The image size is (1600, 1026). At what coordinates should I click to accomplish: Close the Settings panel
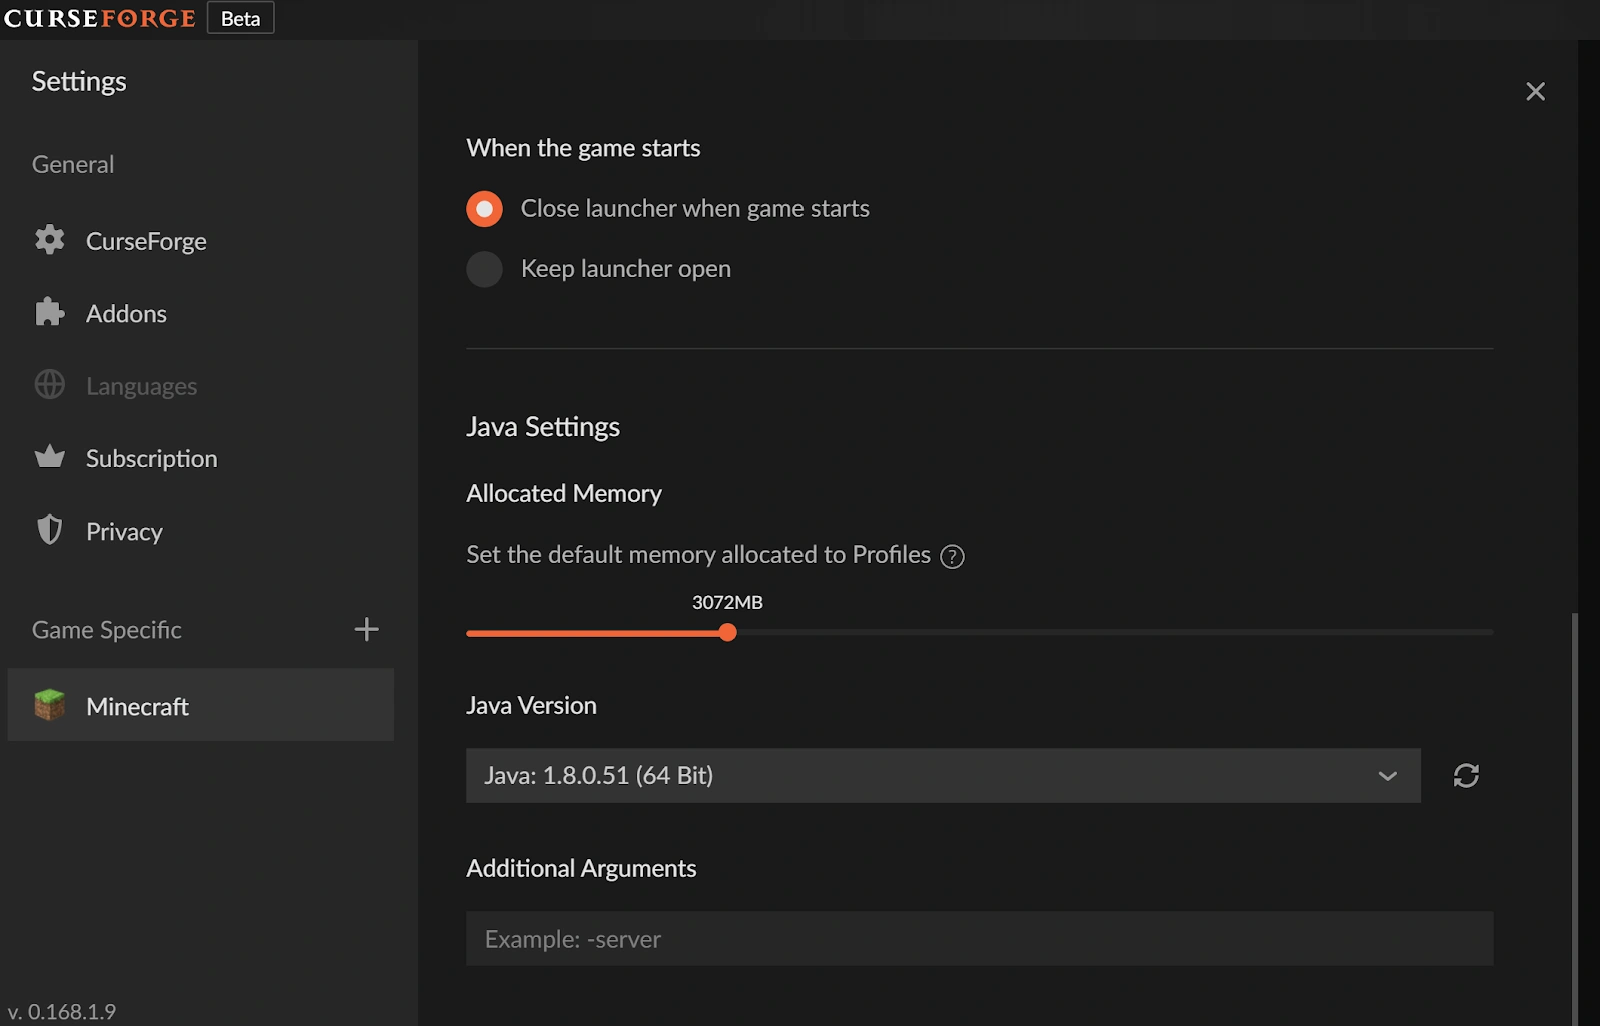point(1535,92)
